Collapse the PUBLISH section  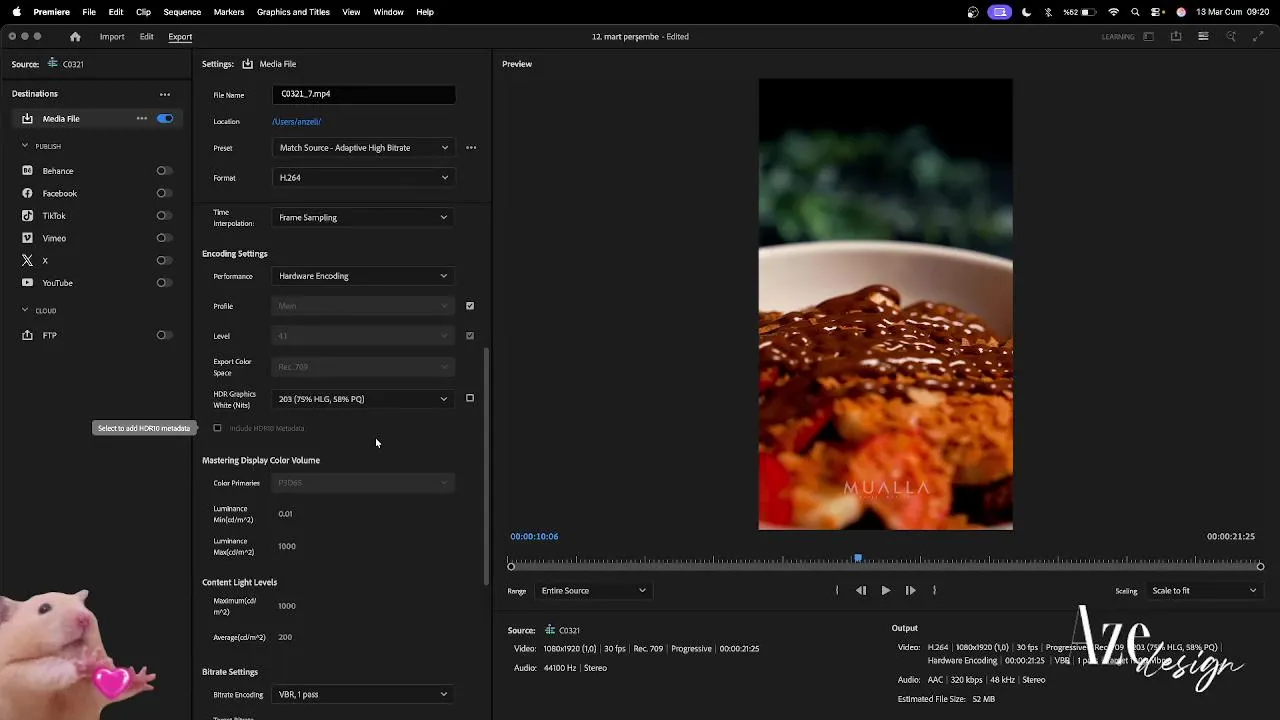point(25,146)
